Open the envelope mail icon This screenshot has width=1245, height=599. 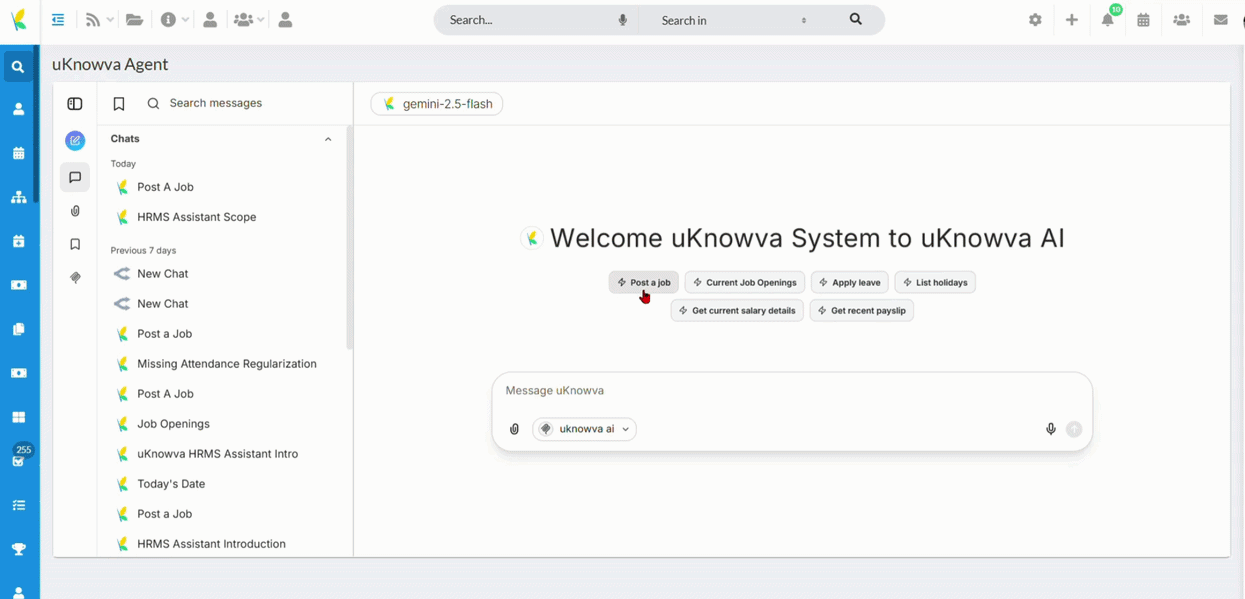(1220, 20)
